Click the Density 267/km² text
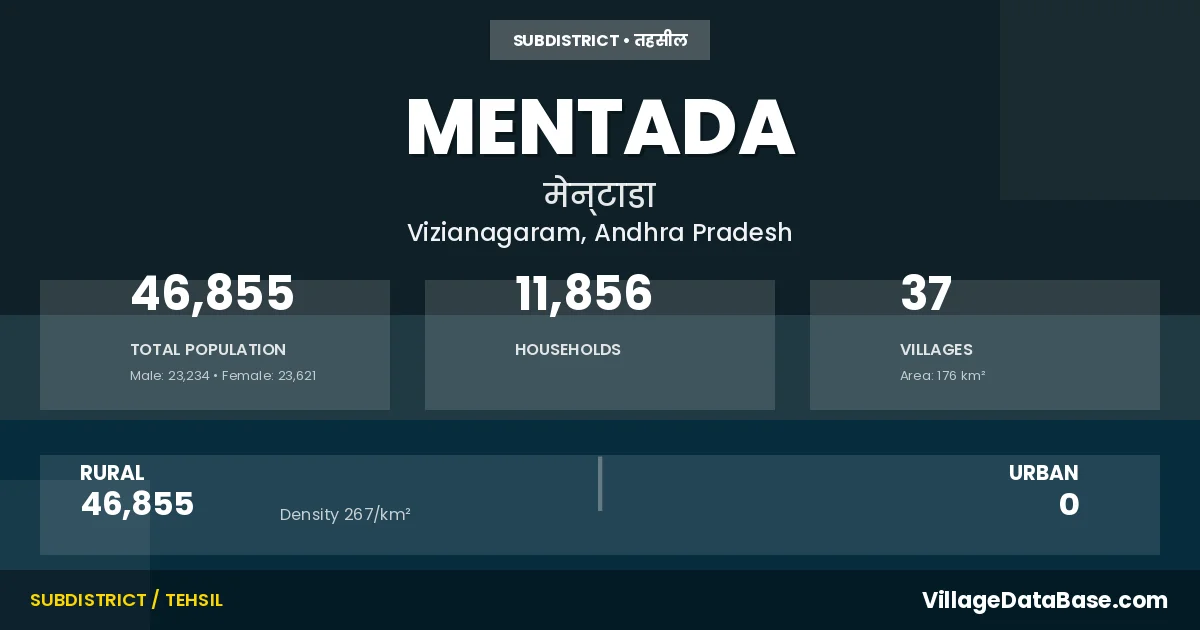1200x630 pixels. 345,515
